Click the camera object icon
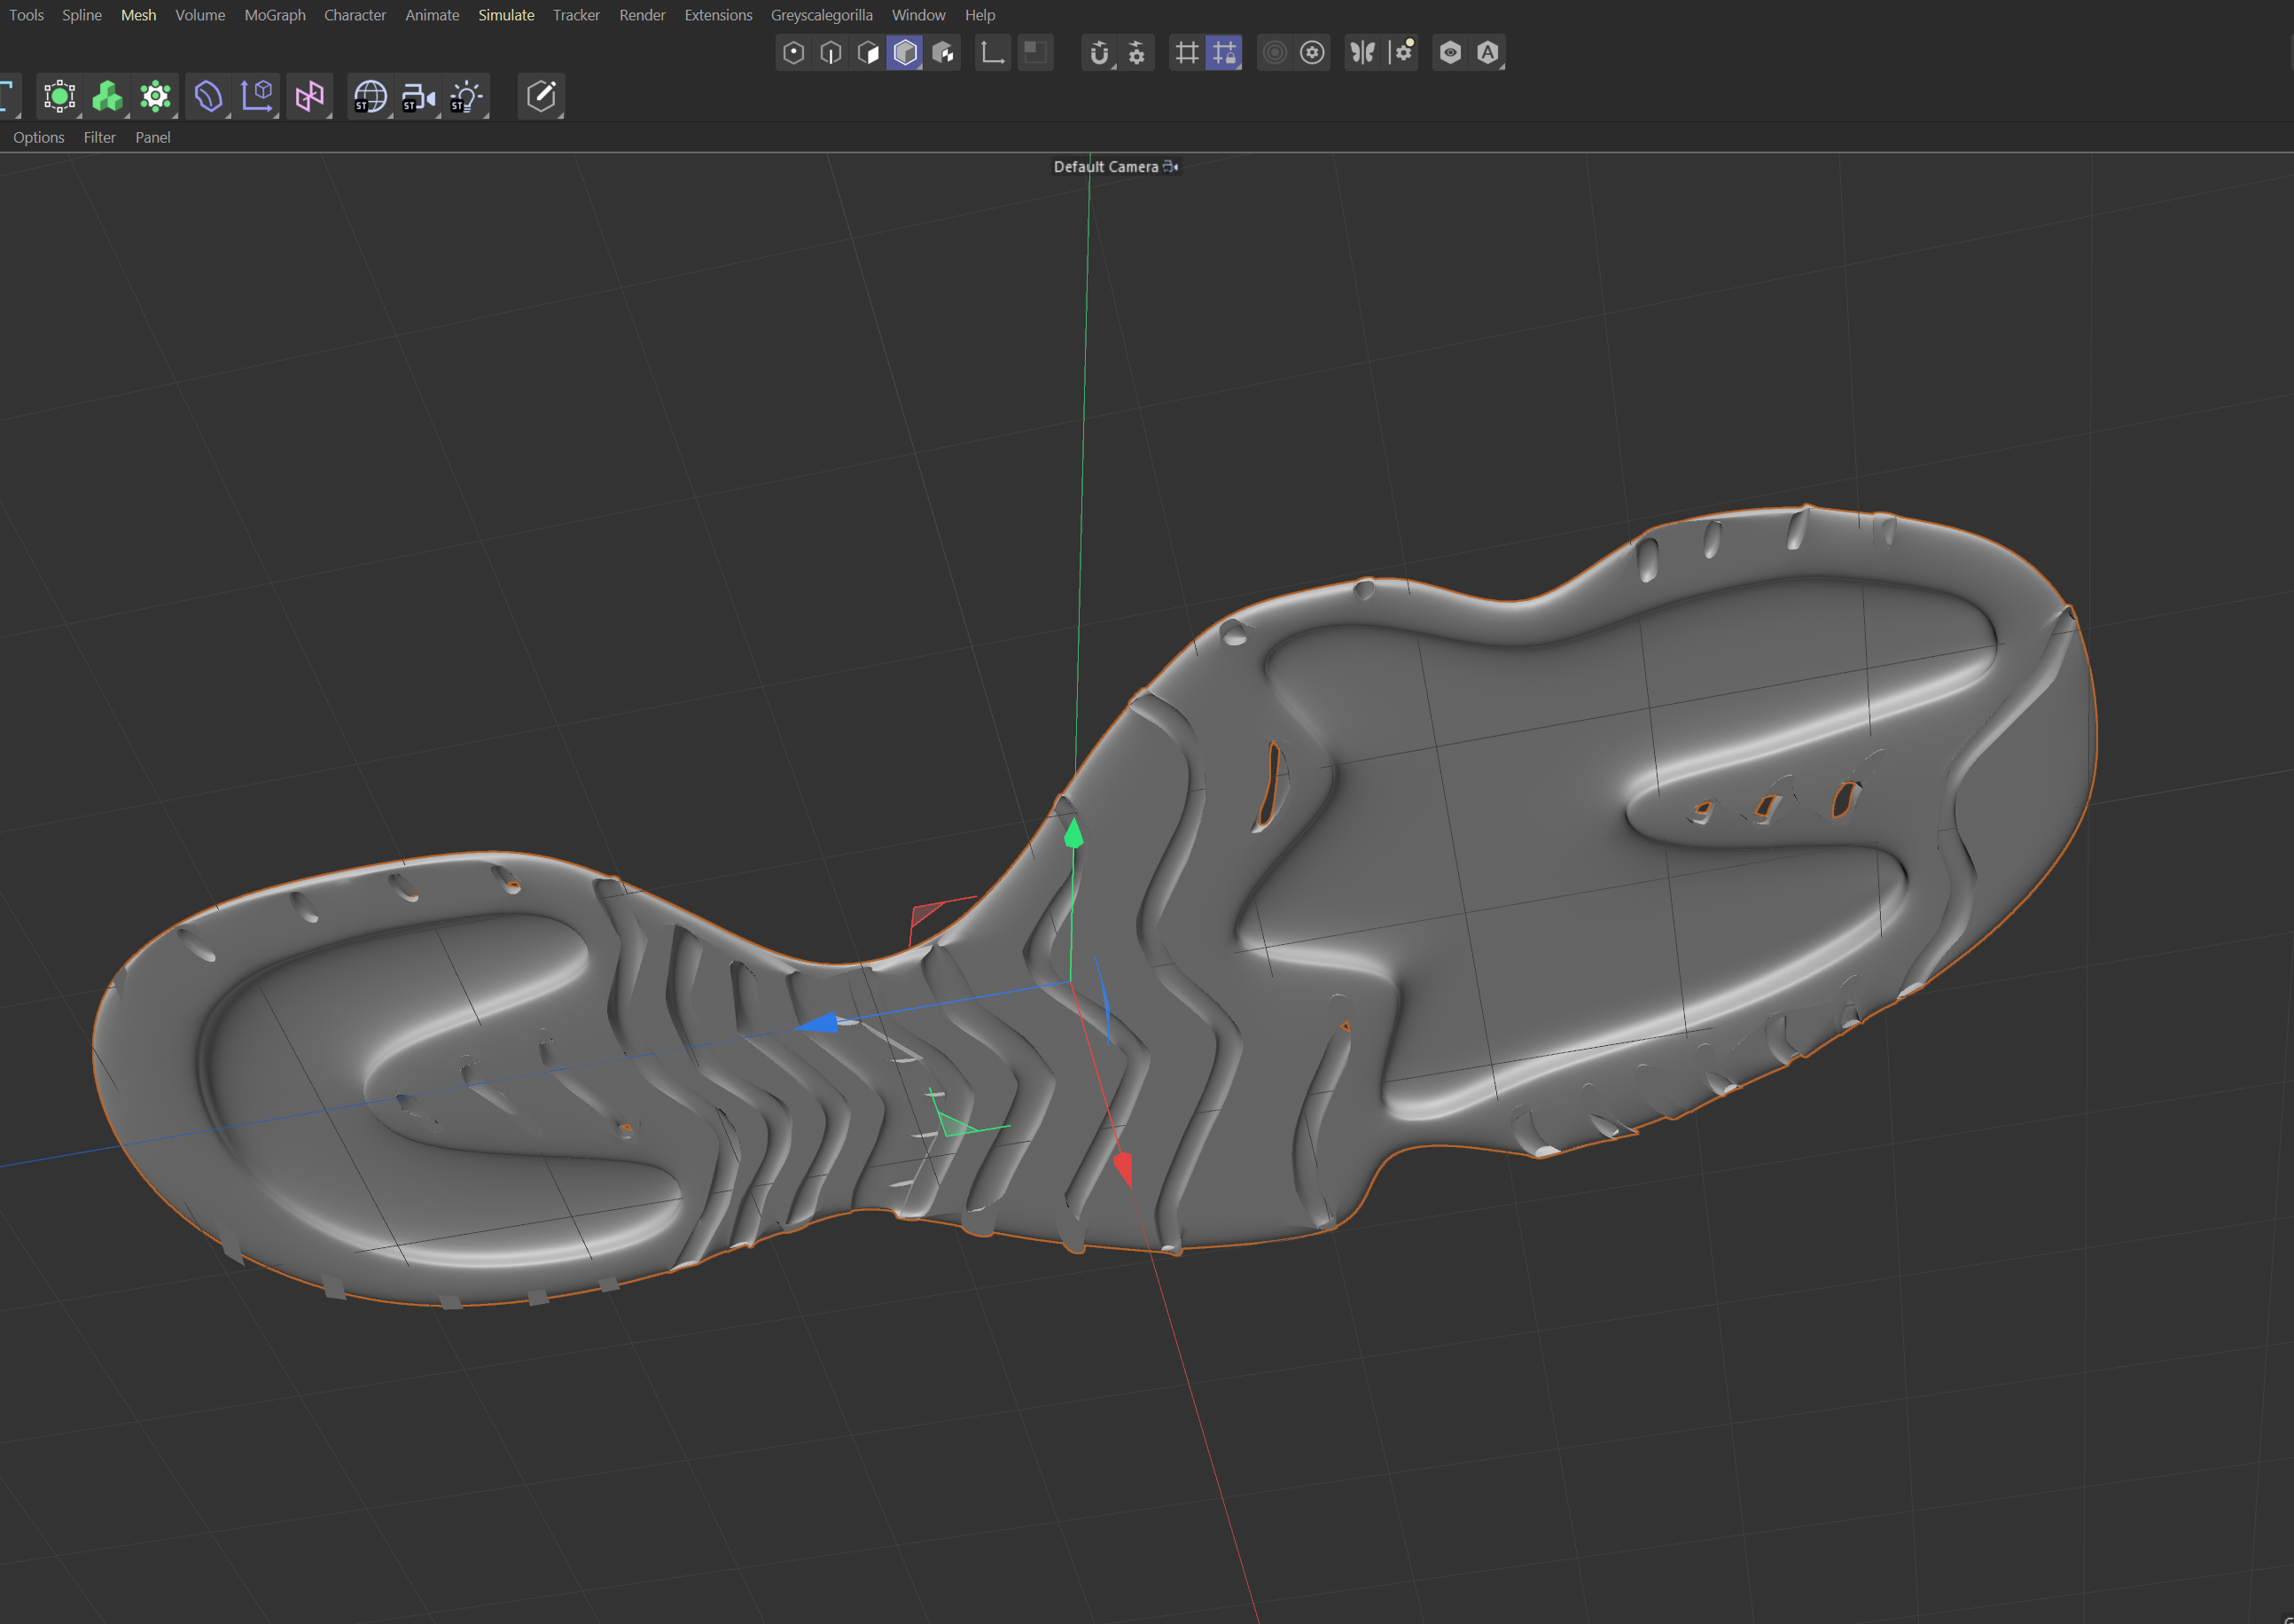Image resolution: width=2294 pixels, height=1624 pixels. point(418,97)
